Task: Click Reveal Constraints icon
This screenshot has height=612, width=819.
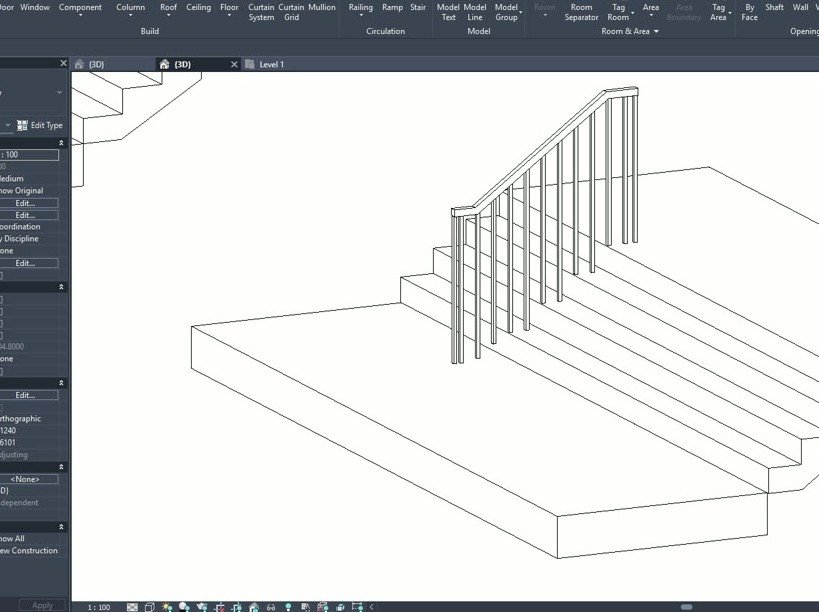Action: [x=358, y=607]
